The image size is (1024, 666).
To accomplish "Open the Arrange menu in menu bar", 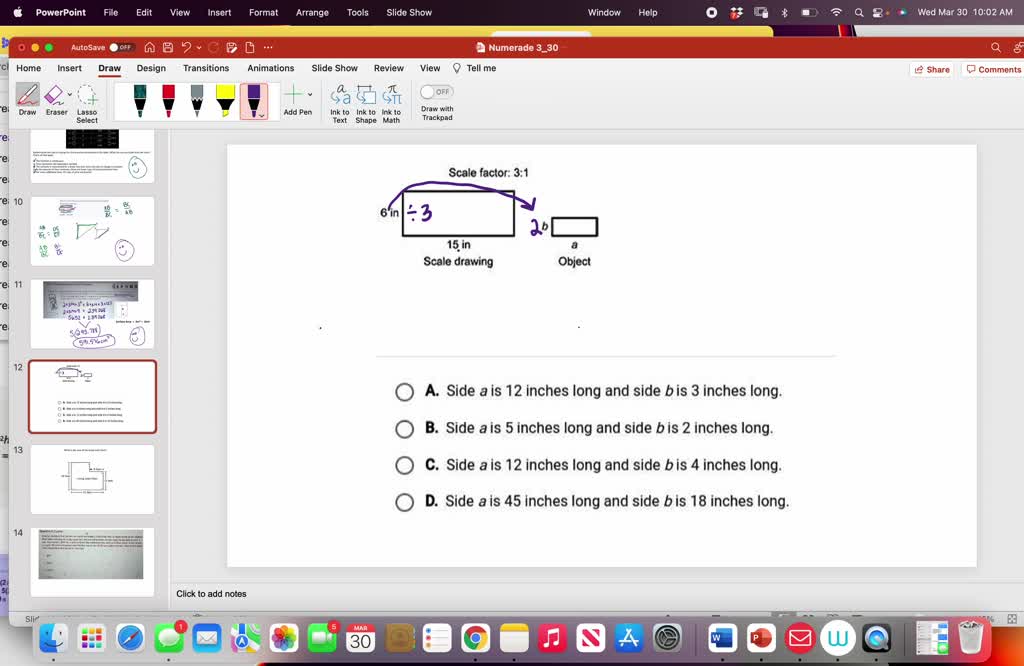I will click(312, 12).
